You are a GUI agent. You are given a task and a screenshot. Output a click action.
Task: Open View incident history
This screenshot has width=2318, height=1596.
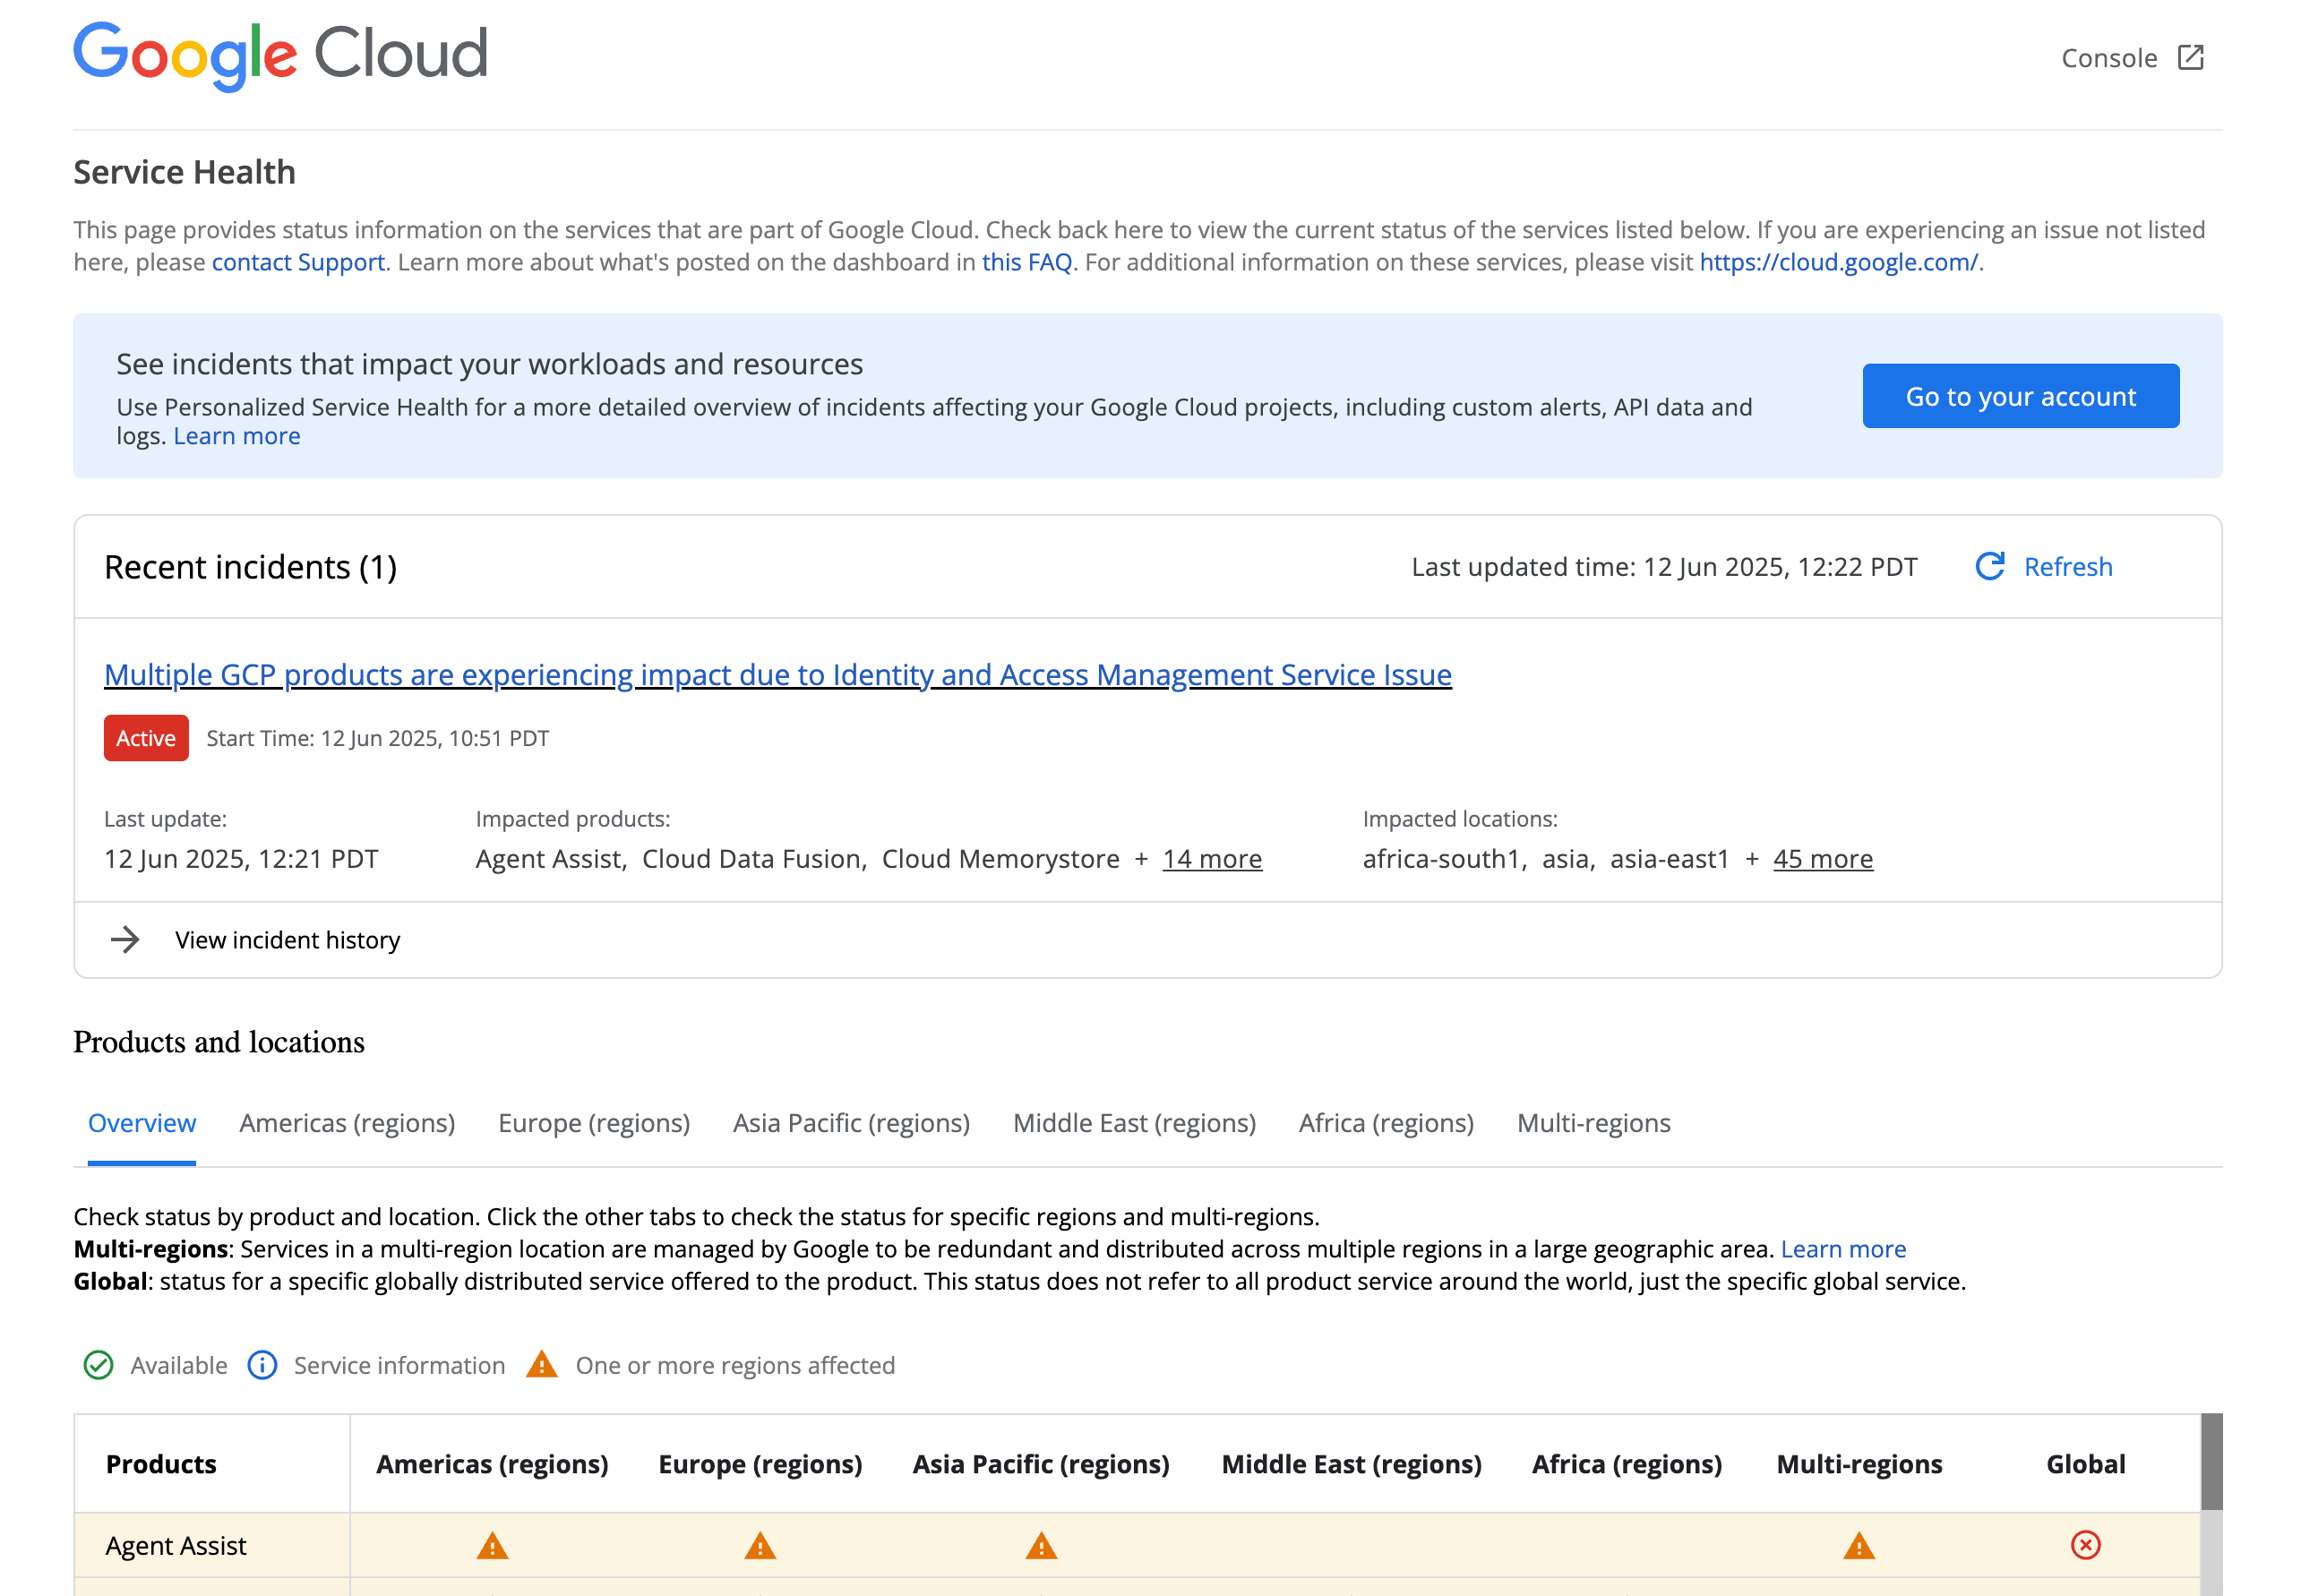pyautogui.click(x=287, y=940)
